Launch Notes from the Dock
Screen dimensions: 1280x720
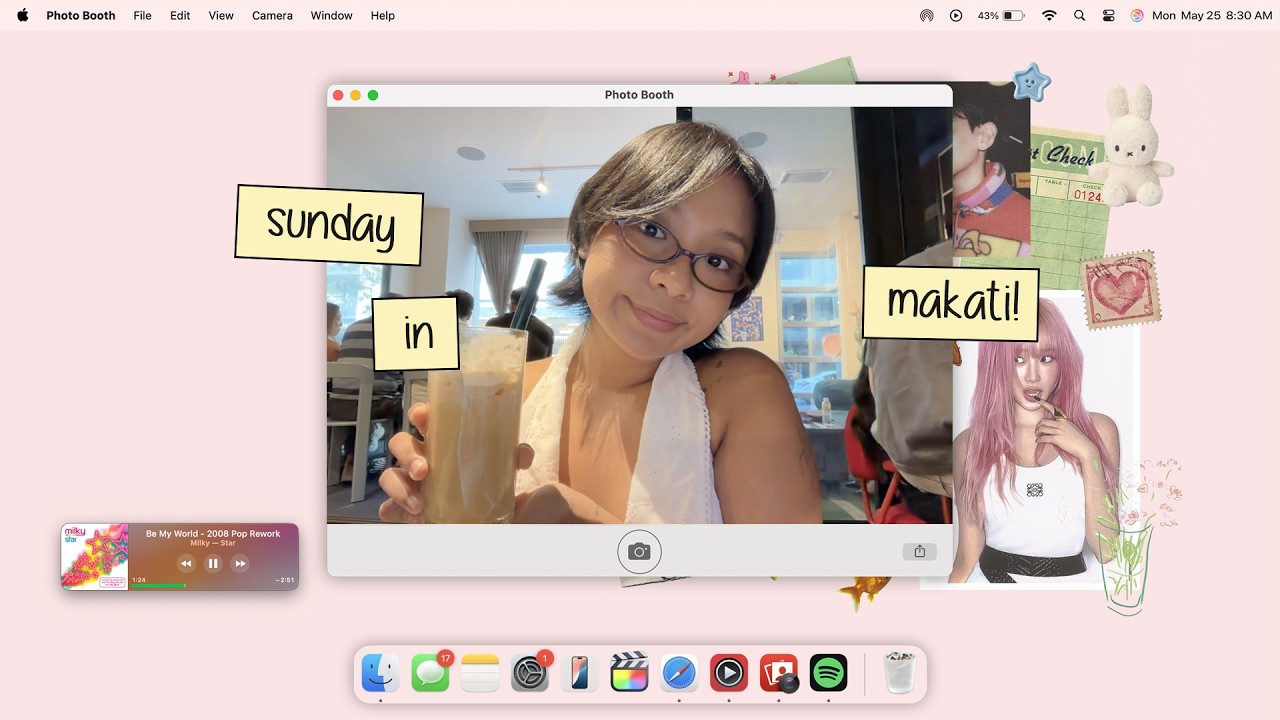(480, 673)
